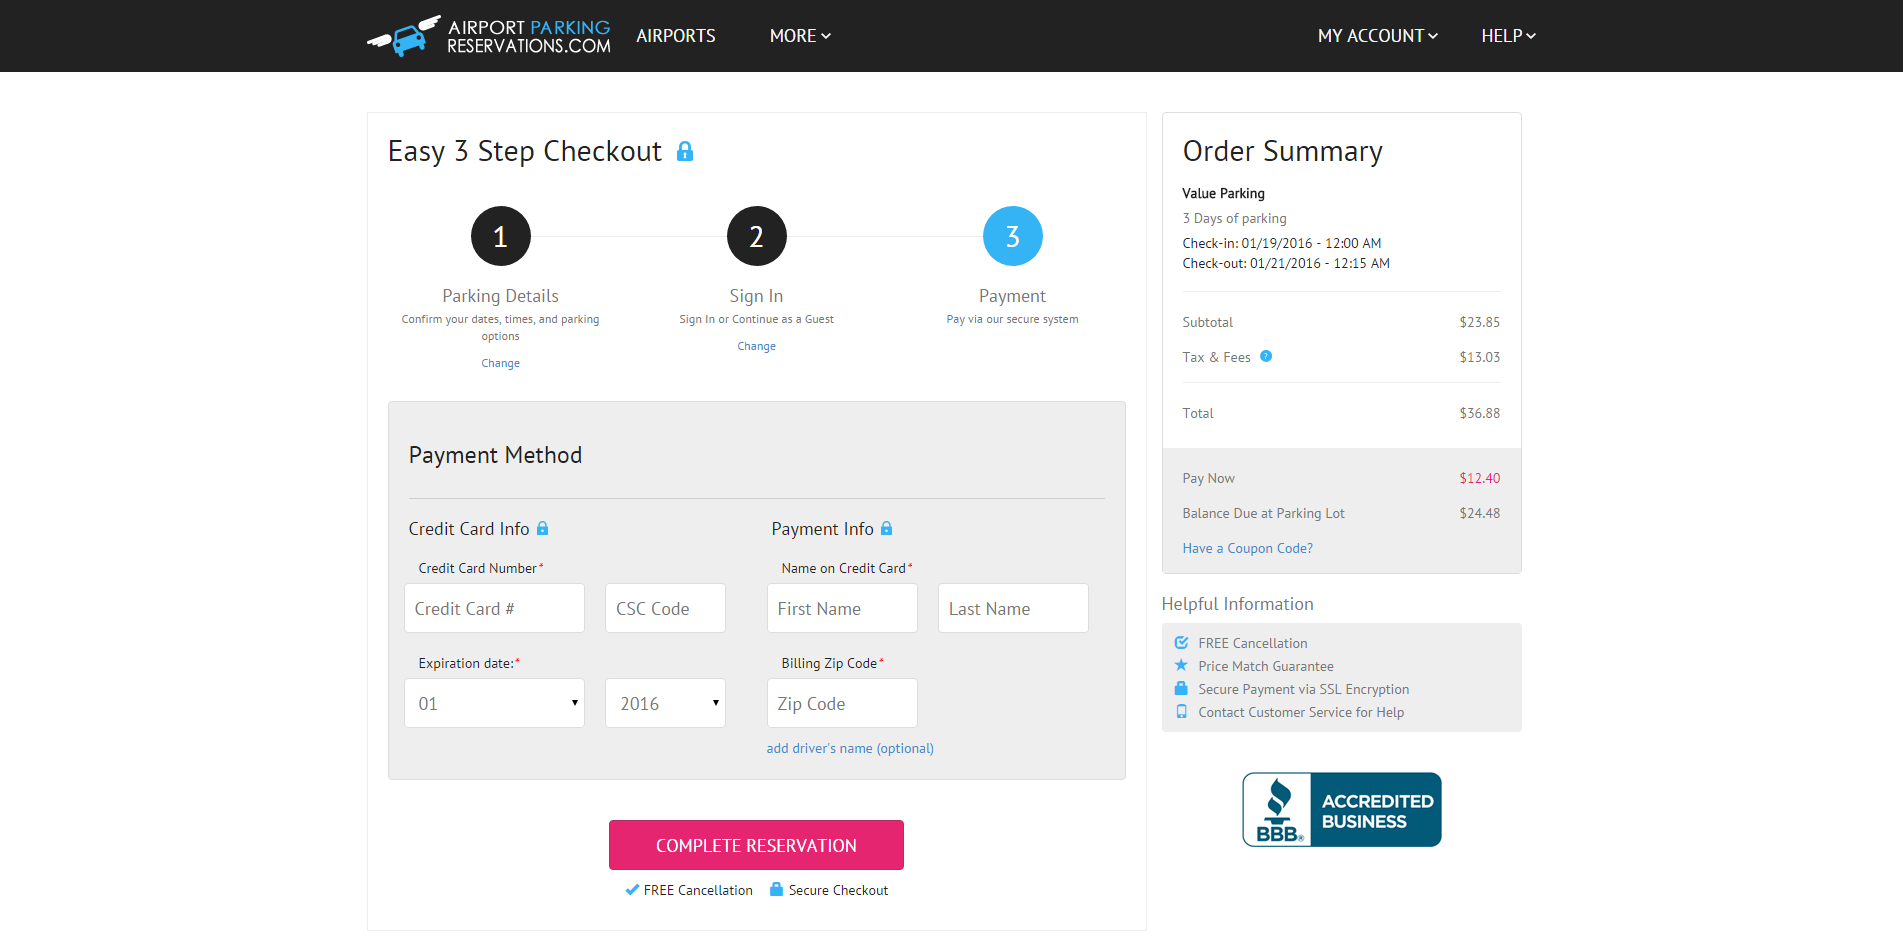Click the step 1 Parking Details circle
1903x951 pixels.
point(500,236)
